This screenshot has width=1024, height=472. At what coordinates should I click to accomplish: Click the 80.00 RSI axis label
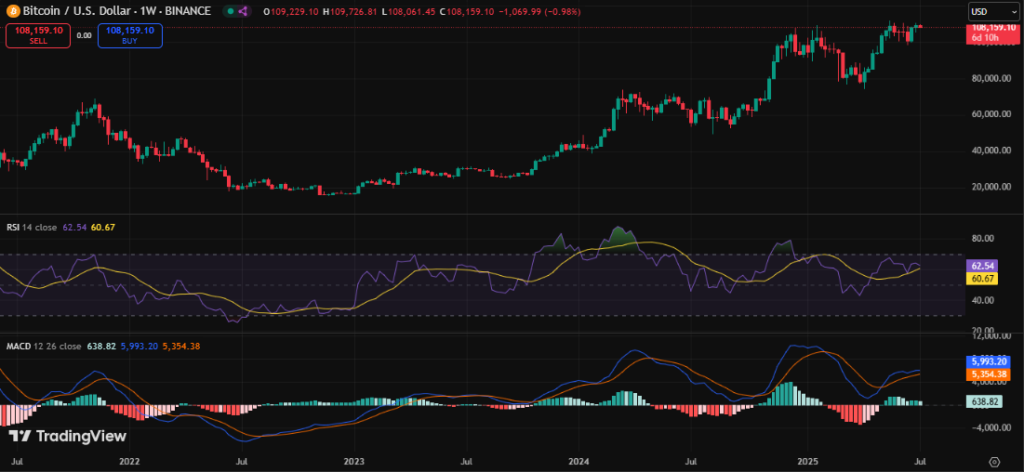pos(983,239)
